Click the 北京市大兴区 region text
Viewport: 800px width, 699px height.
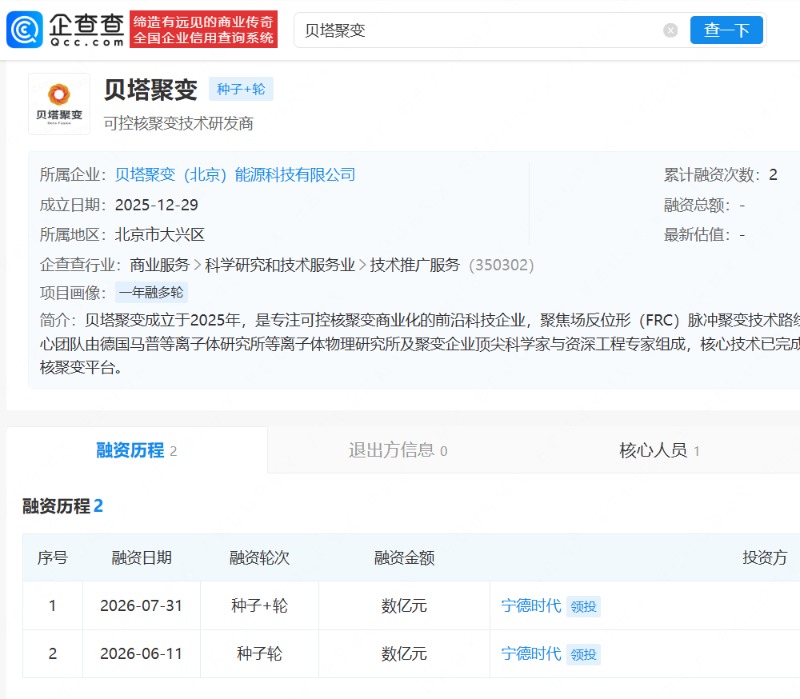pos(159,235)
